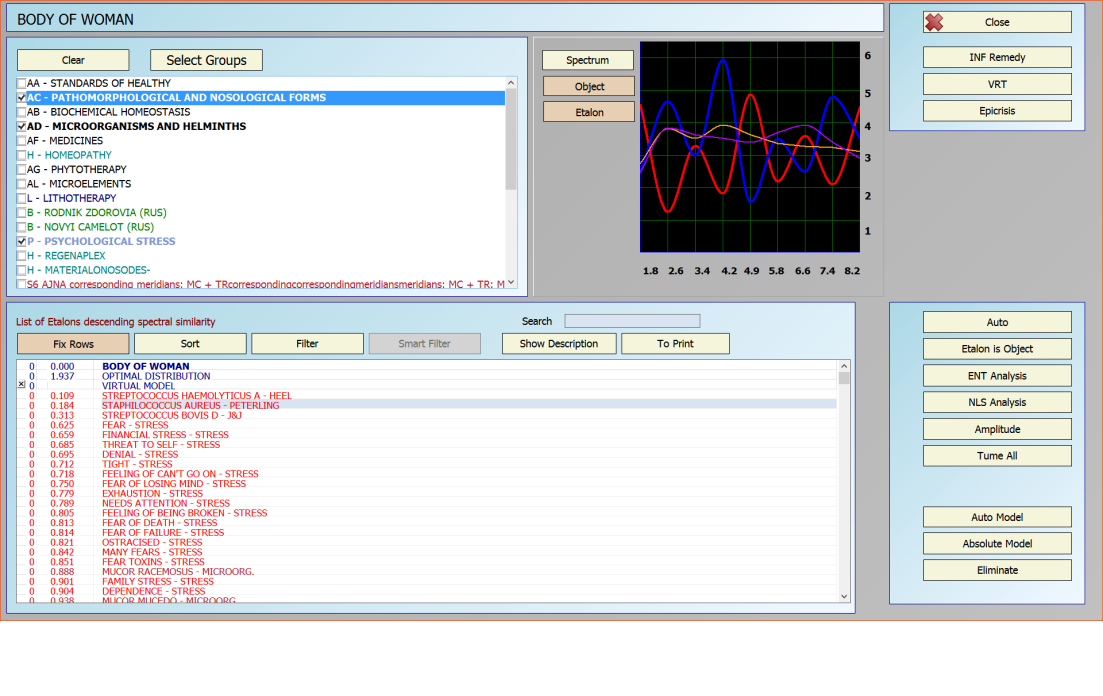Click the Sort button
This screenshot has height=696, width=1103.
(x=190, y=343)
